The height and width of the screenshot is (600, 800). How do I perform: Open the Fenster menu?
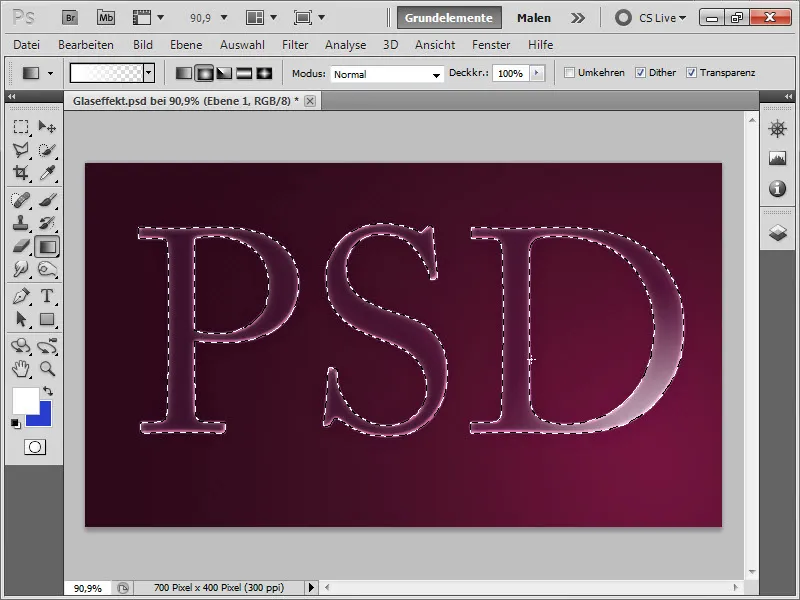(491, 45)
